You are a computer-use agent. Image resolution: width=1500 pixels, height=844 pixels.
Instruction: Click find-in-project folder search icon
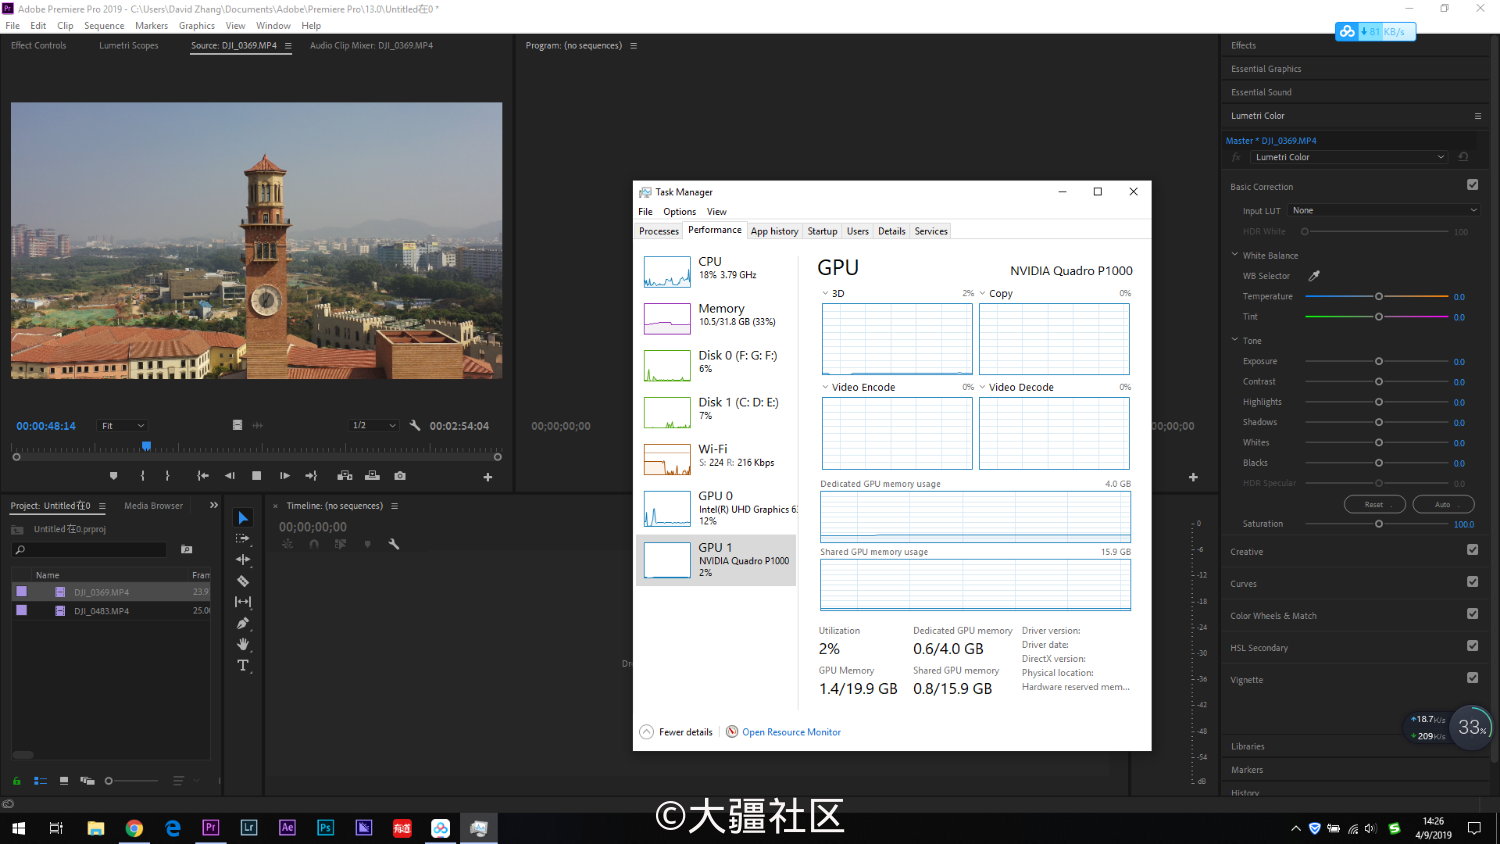pos(186,549)
